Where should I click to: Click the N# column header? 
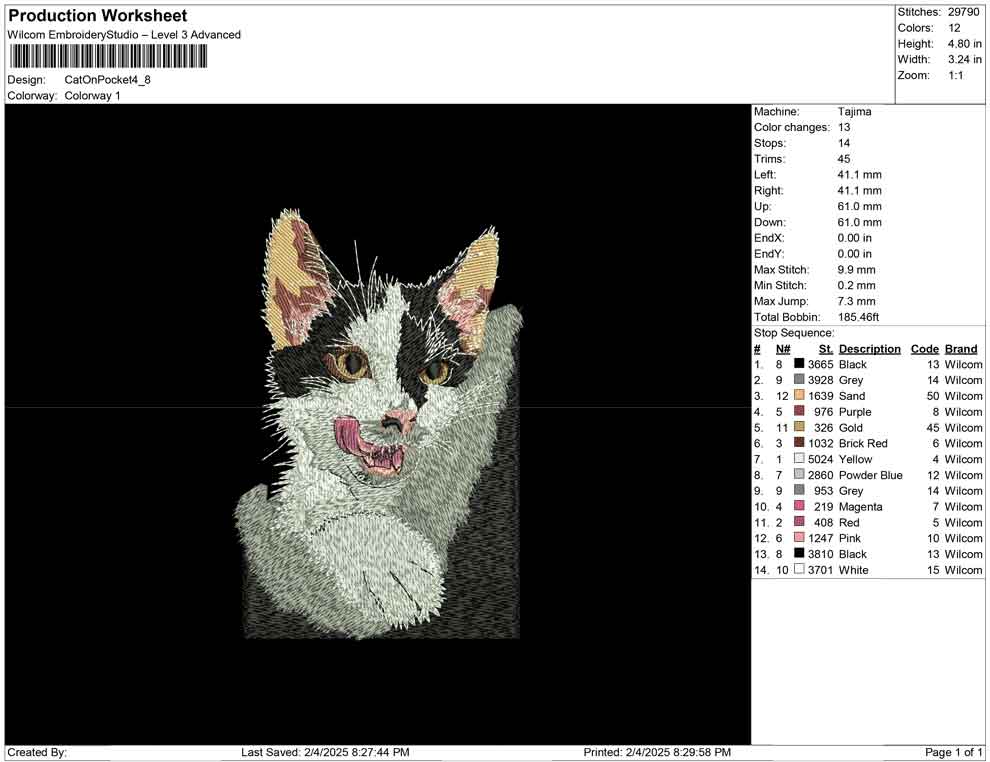[783, 349]
